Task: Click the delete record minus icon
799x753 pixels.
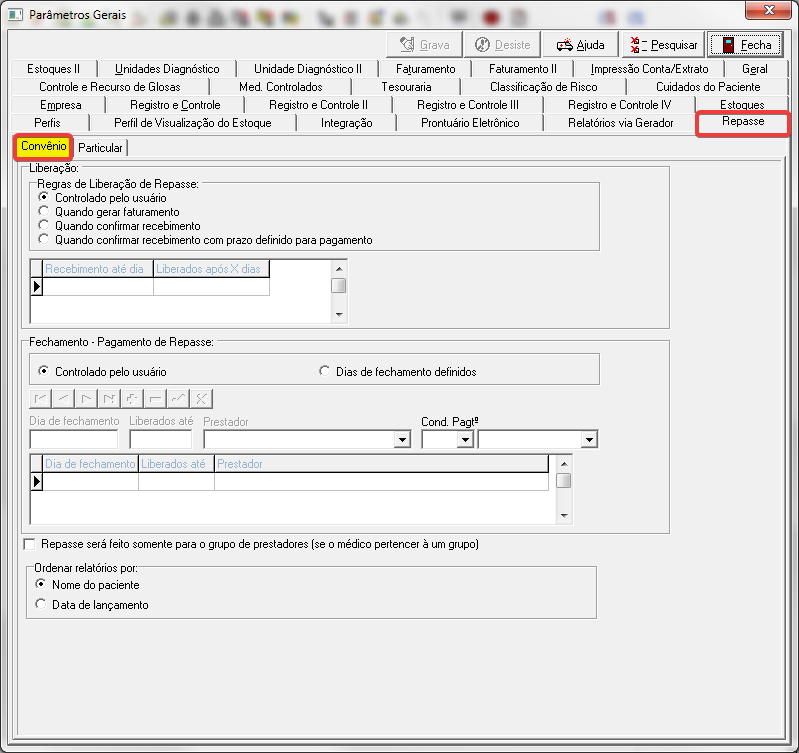Action: (x=155, y=398)
